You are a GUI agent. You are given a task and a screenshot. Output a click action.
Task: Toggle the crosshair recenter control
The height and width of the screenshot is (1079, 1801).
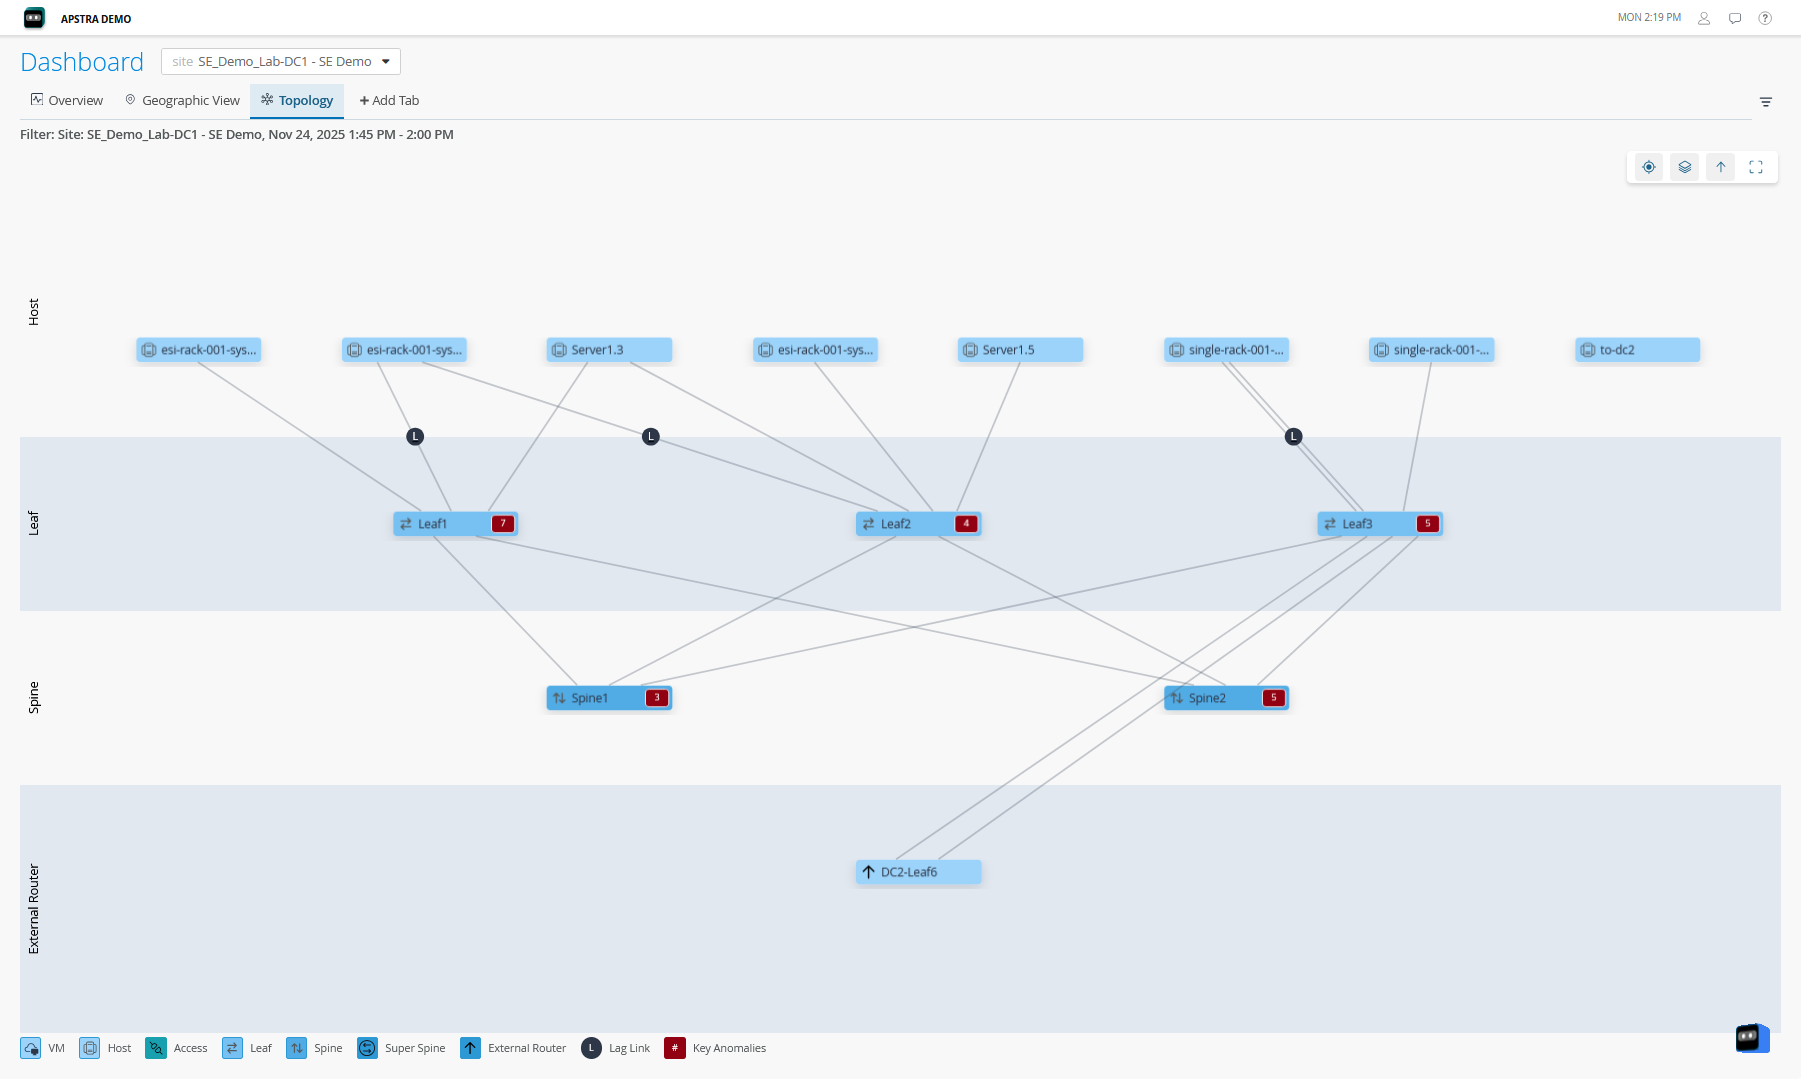[1648, 167]
